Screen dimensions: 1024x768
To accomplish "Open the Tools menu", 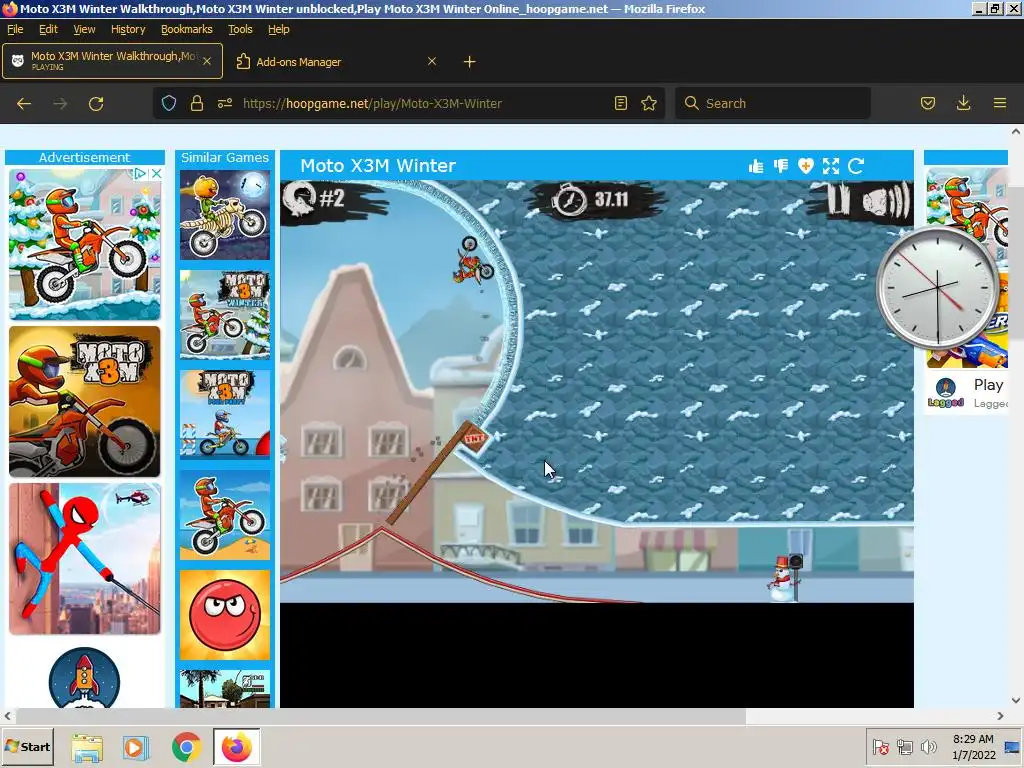I will pos(240,29).
